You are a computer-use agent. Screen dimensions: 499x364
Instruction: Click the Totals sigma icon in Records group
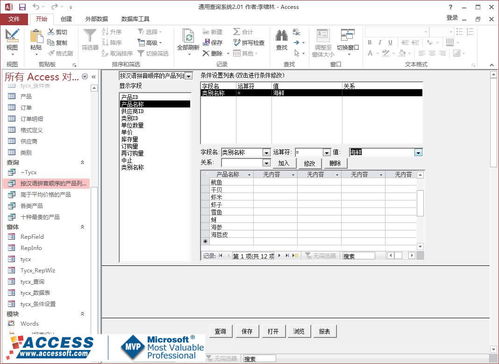(x=236, y=32)
